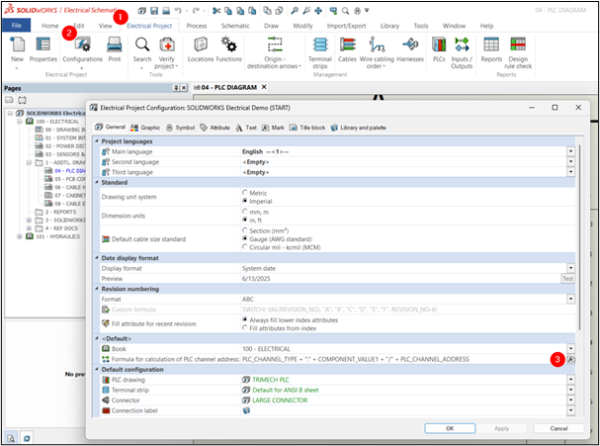Screen dimensions: 600x446
Task: Select Section (mm²) cable size standard
Action: click(245, 230)
